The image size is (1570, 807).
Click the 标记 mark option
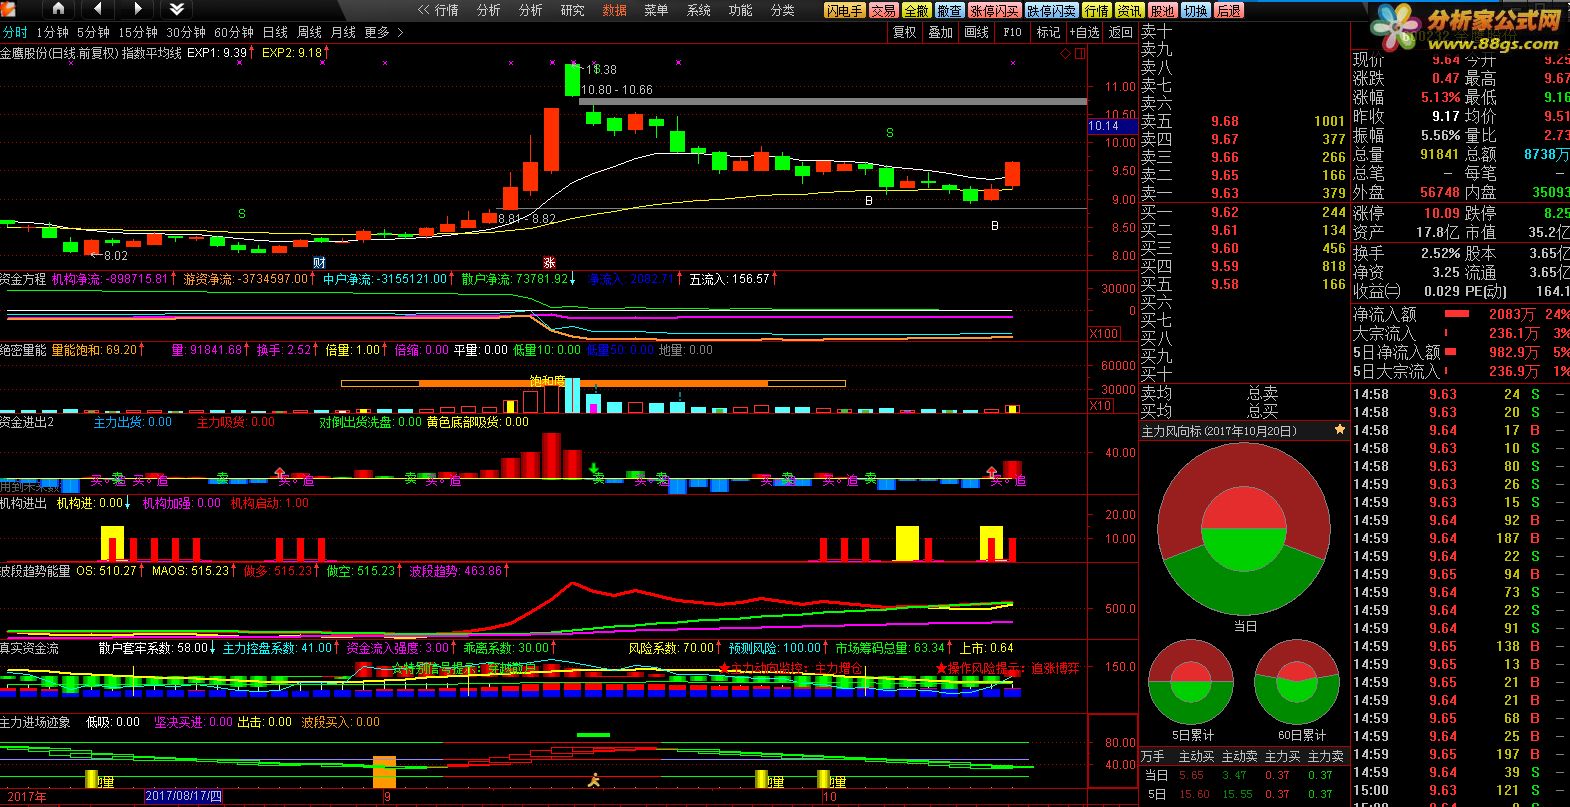coord(1048,32)
